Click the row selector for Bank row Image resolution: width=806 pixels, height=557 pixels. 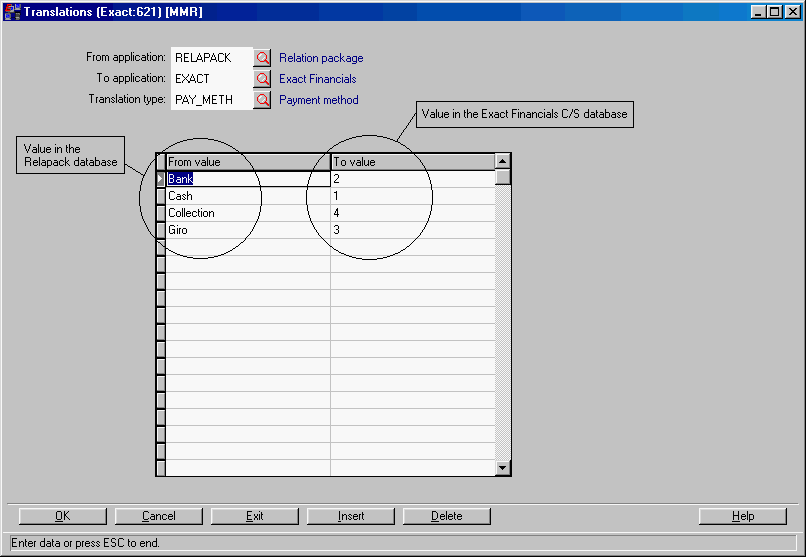point(161,179)
